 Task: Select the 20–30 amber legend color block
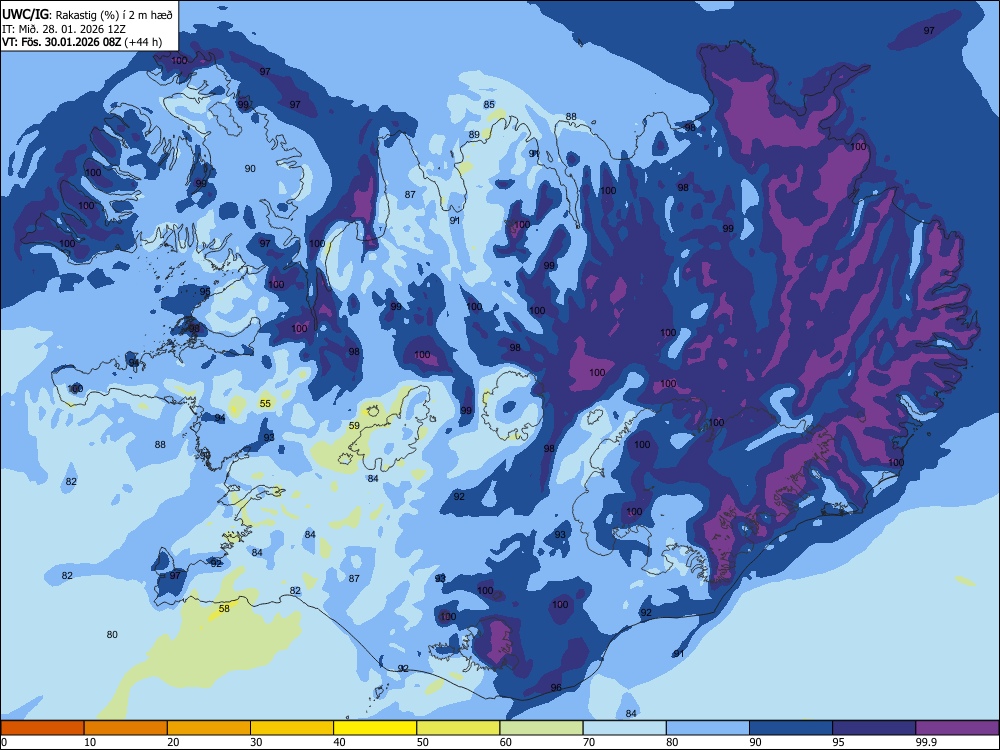[x=209, y=728]
